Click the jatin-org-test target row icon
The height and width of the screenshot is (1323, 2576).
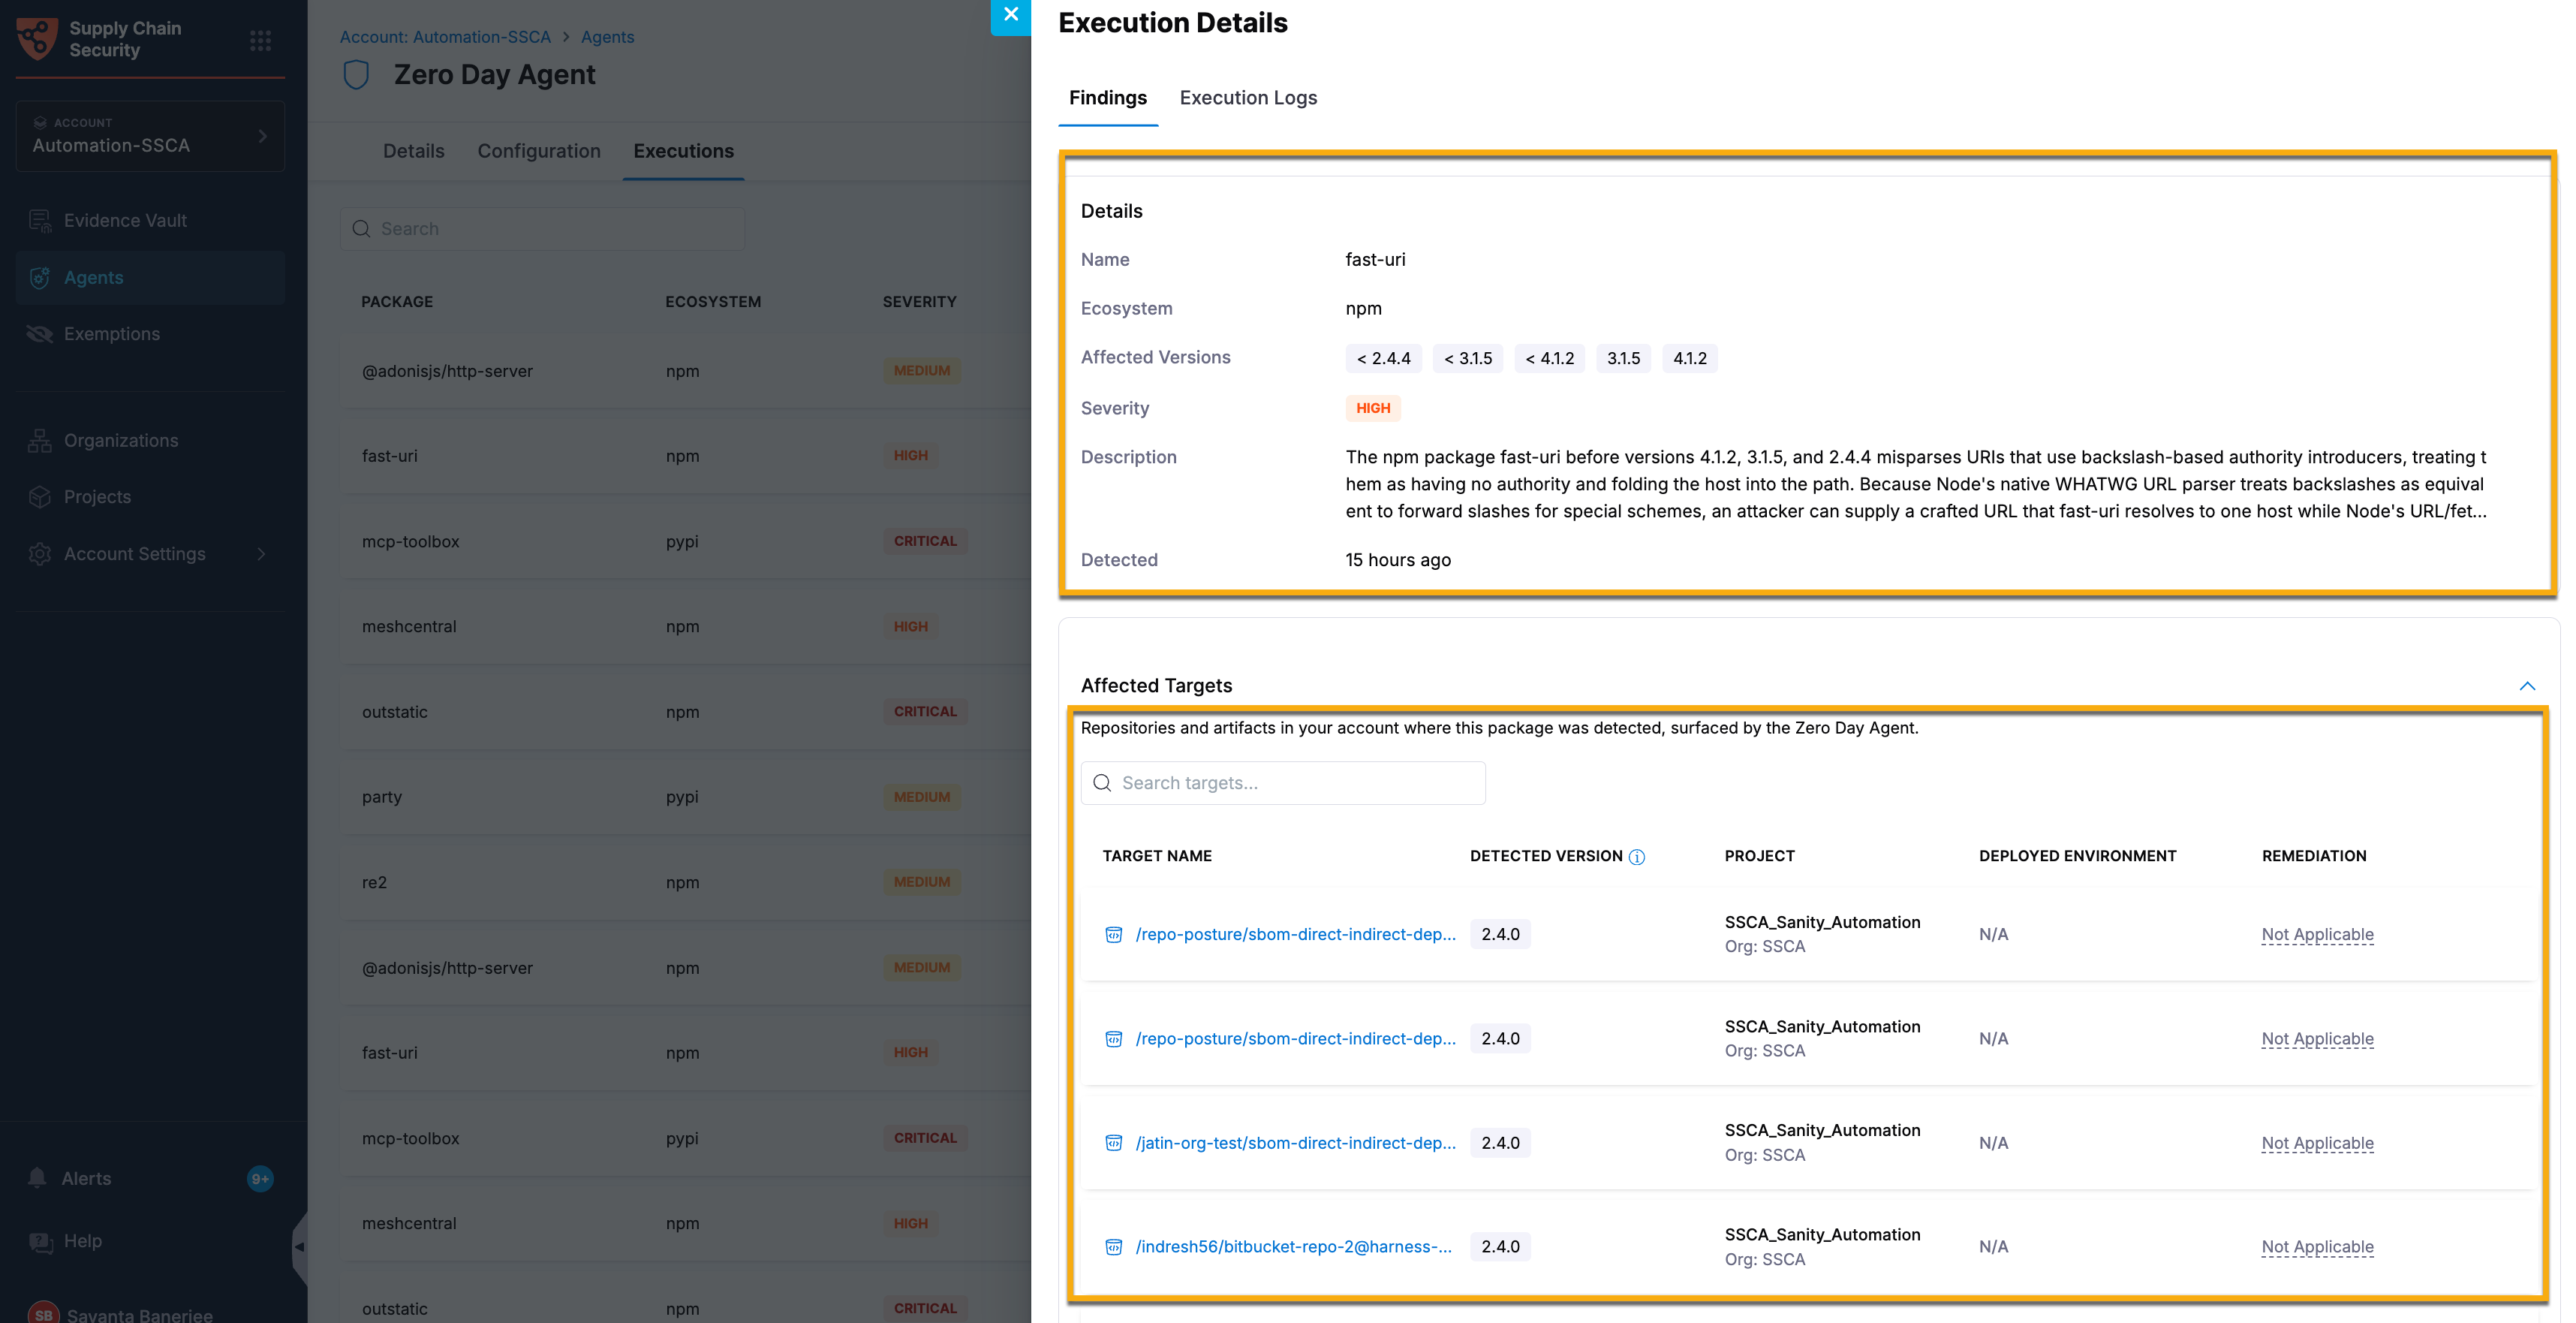pos(1113,1143)
